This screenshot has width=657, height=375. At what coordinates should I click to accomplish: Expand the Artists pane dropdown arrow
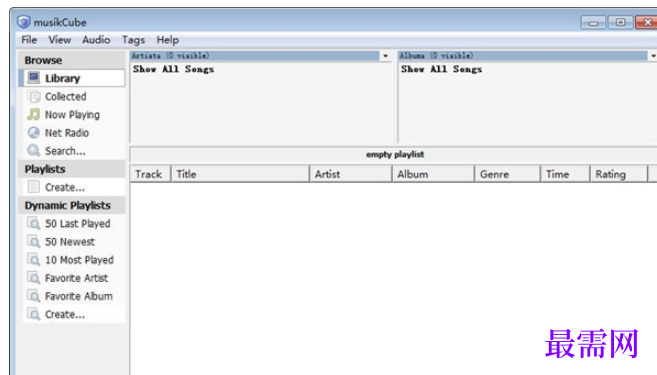coord(385,56)
